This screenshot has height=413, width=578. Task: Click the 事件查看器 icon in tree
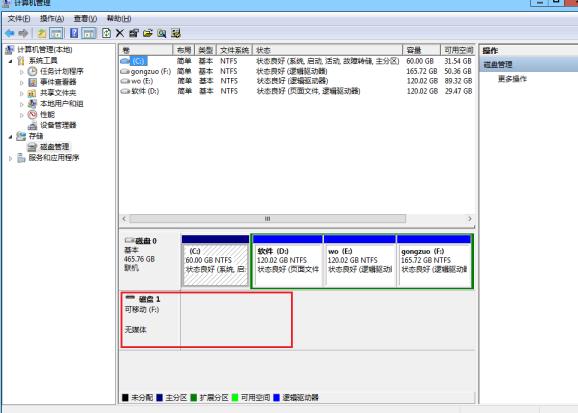[x=32, y=82]
